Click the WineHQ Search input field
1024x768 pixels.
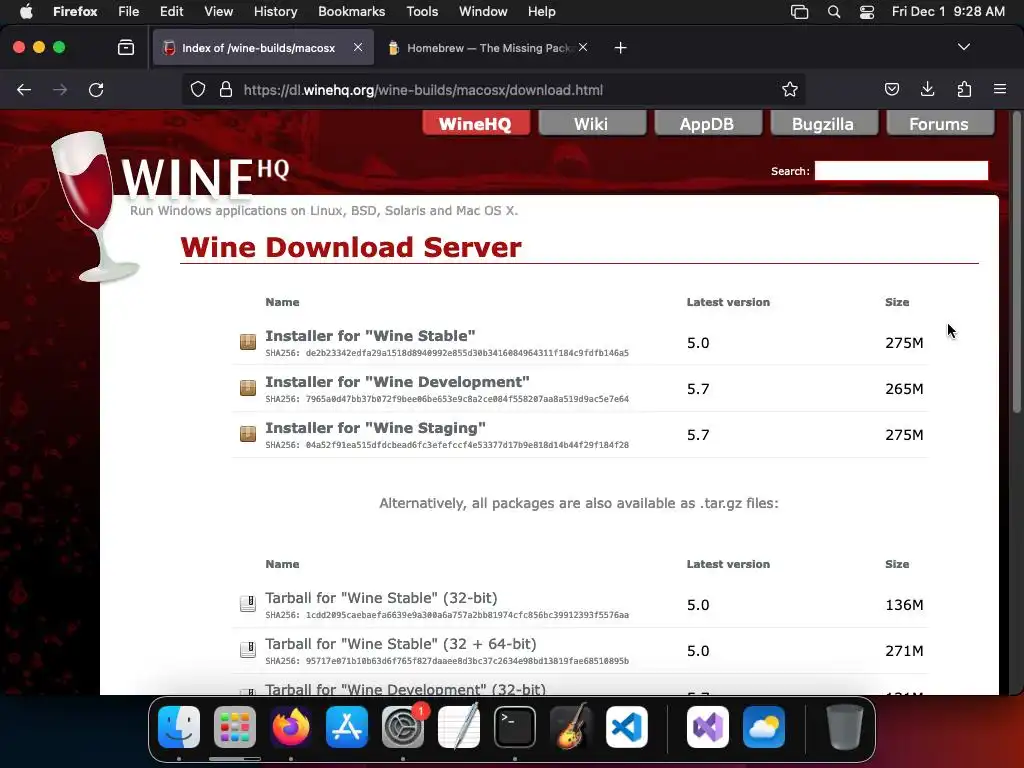pyautogui.click(x=901, y=170)
